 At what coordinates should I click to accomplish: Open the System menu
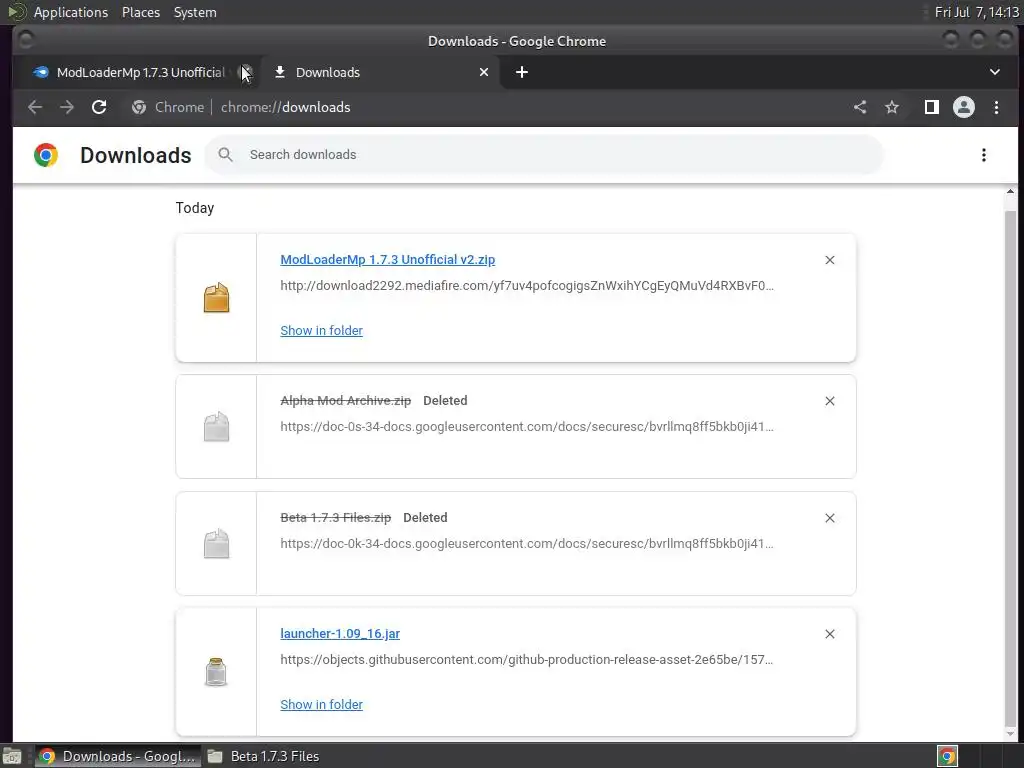pyautogui.click(x=195, y=12)
